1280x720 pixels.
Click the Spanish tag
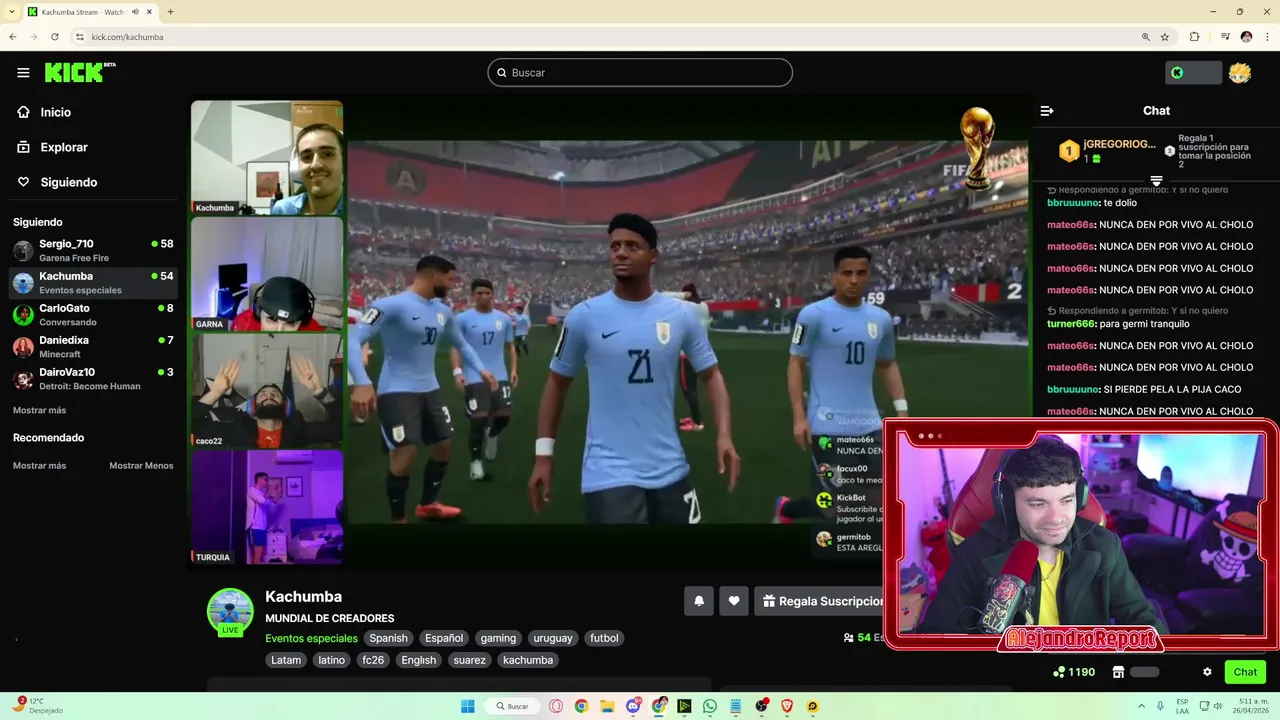coord(388,638)
